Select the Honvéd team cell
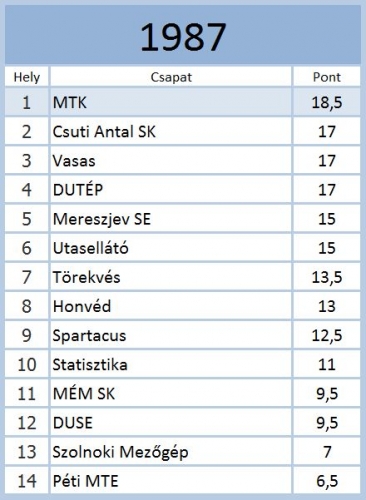 [171, 306]
